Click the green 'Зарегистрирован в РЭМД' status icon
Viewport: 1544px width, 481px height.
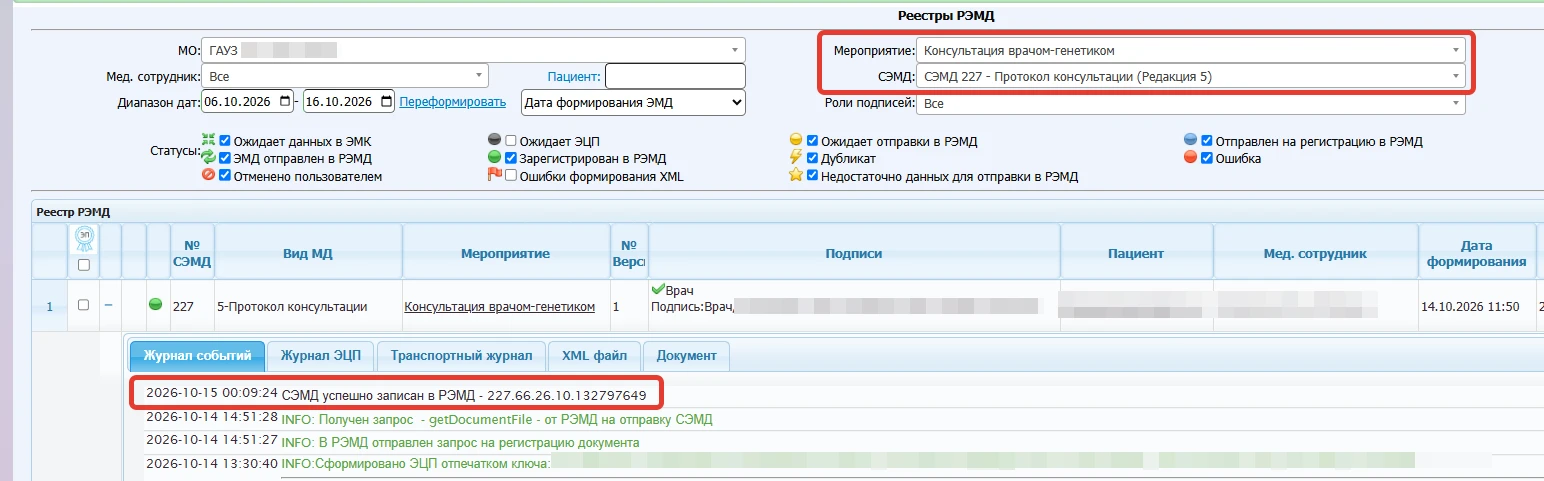[494, 158]
